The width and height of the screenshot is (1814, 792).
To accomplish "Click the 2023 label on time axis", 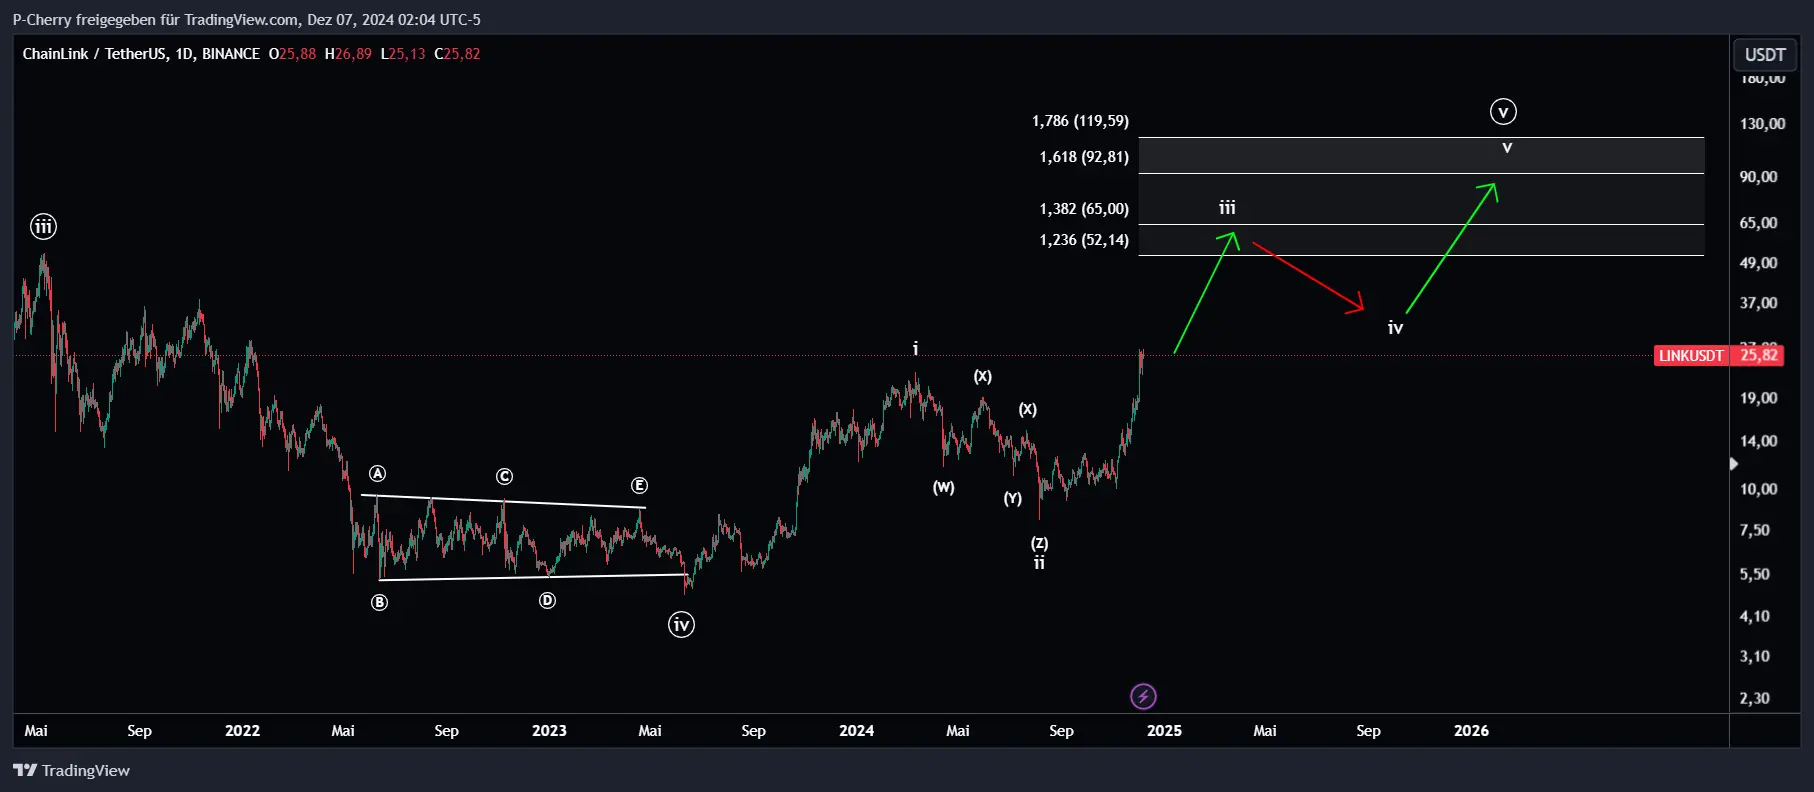I will point(549,731).
